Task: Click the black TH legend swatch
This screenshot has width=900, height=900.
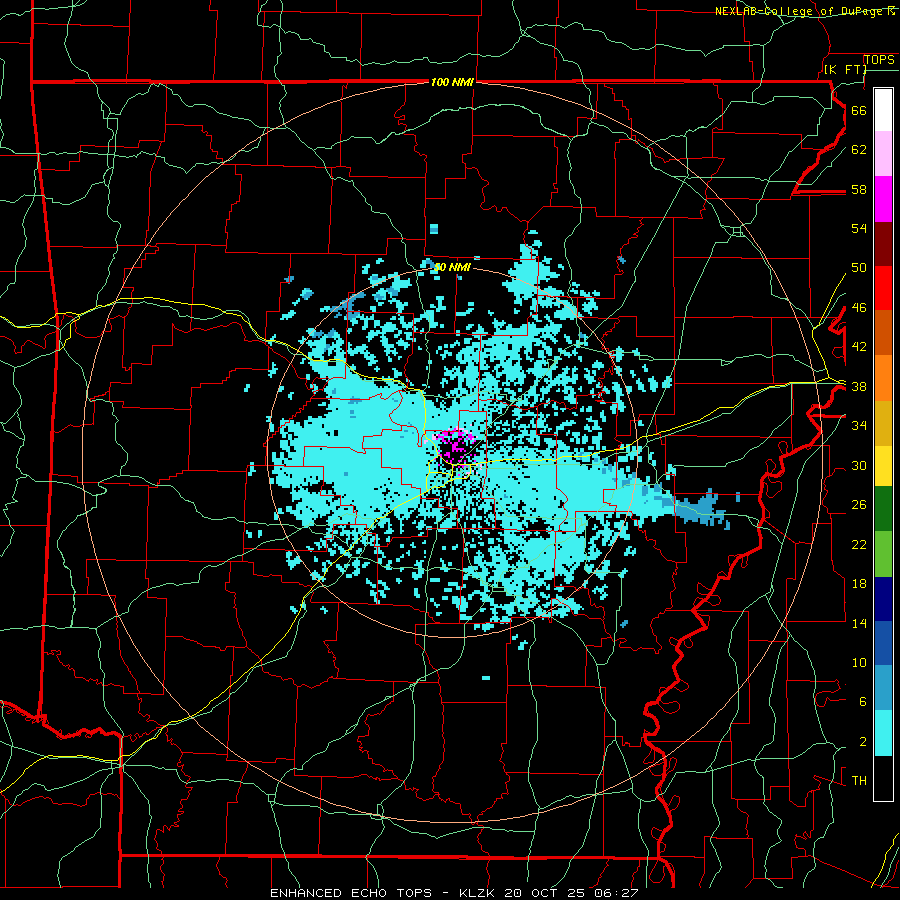Action: pos(883,778)
